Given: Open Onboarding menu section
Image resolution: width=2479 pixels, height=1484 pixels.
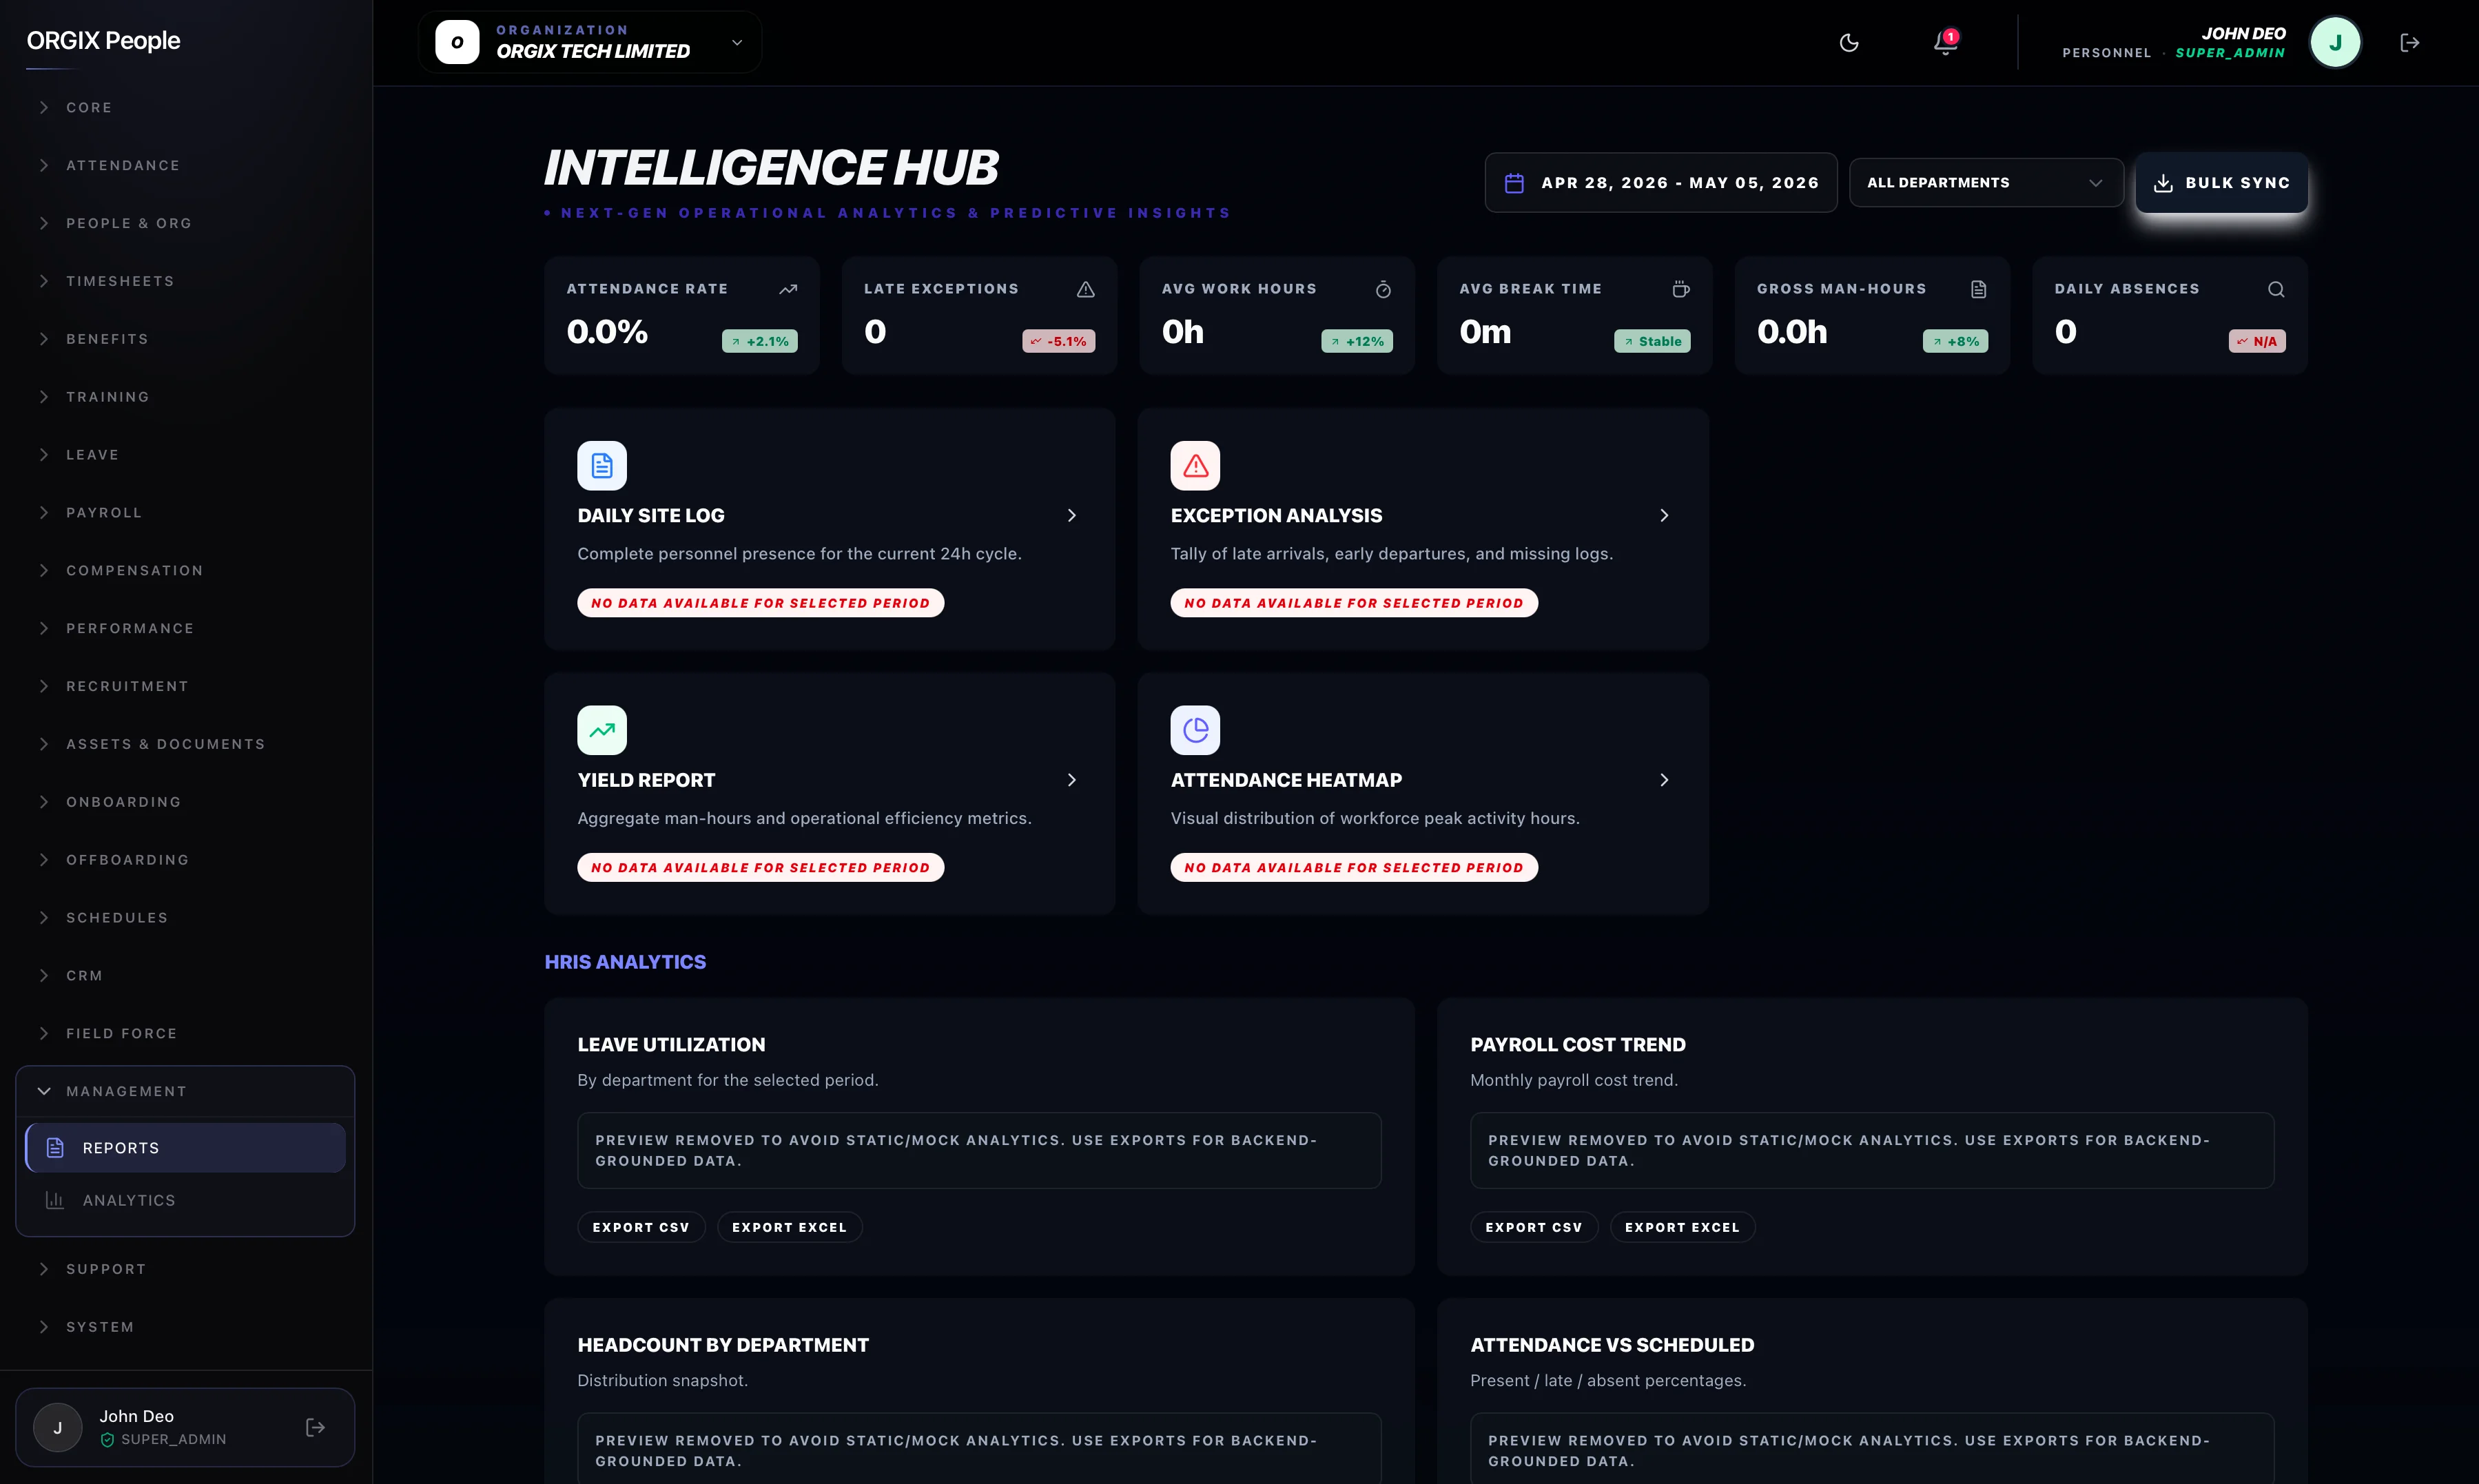Looking at the screenshot, I should pos(186,802).
